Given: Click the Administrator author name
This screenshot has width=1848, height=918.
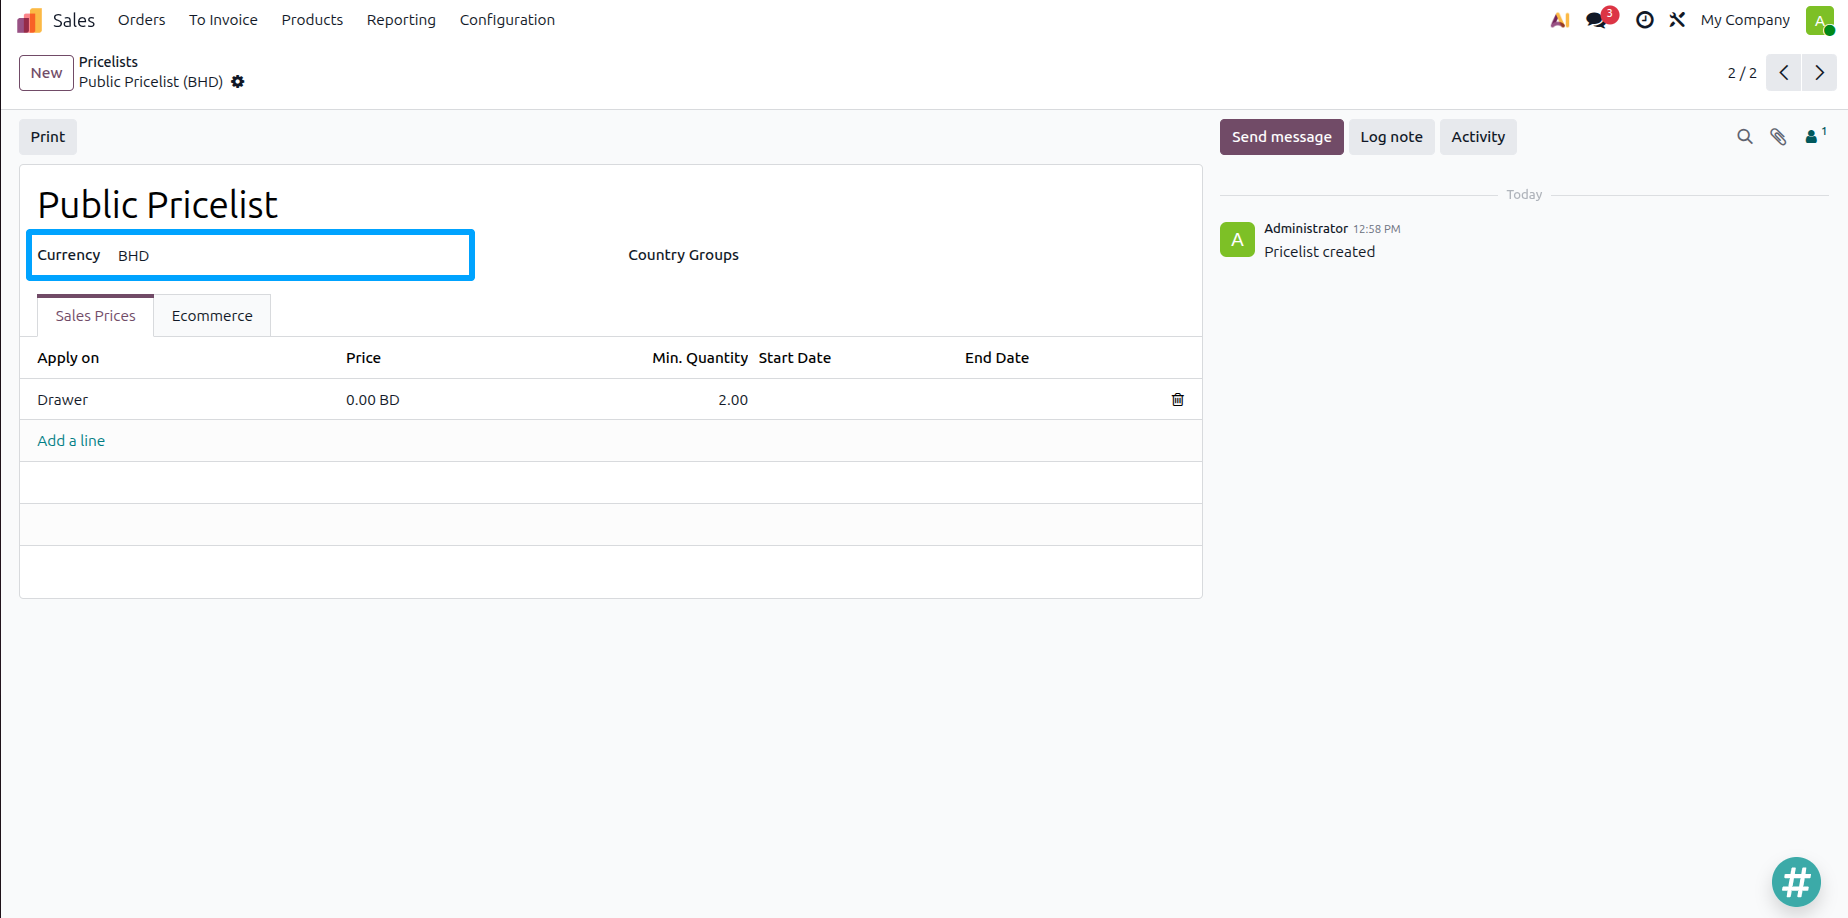Looking at the screenshot, I should (x=1306, y=228).
